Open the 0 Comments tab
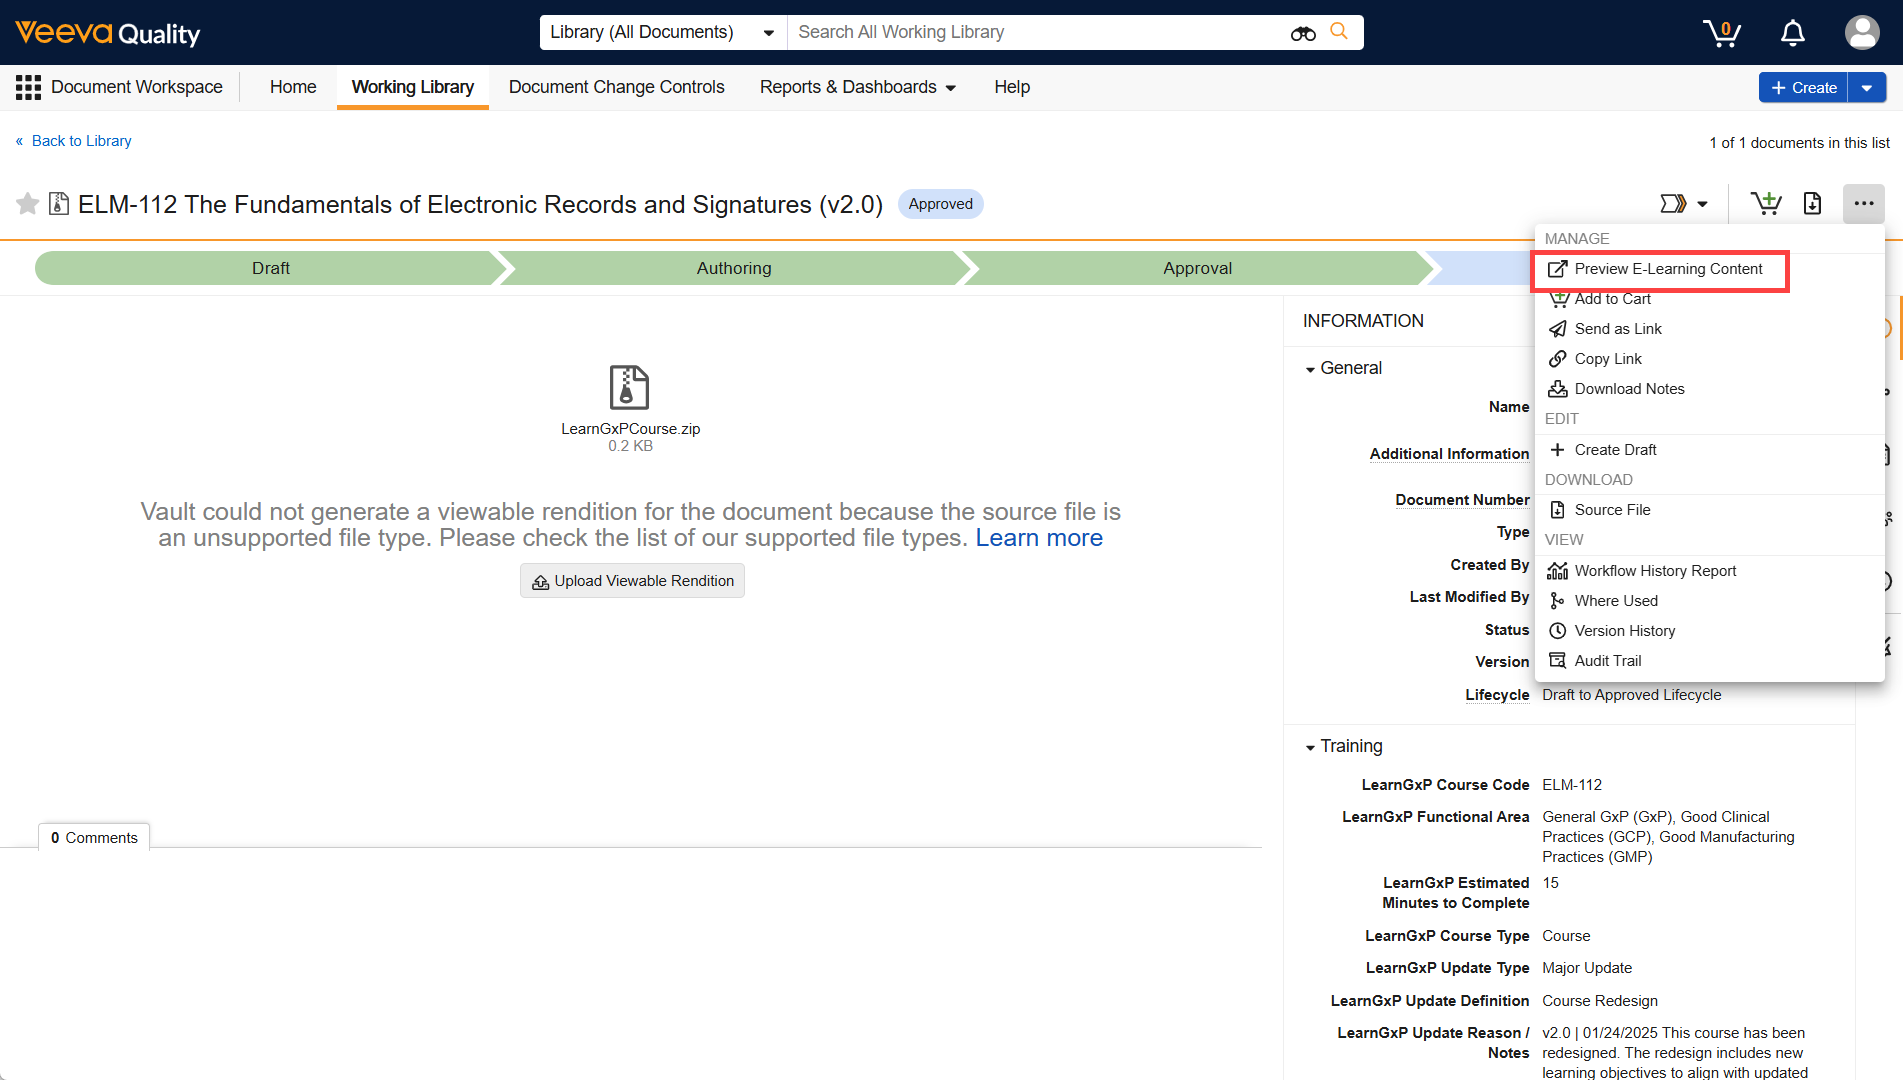This screenshot has height=1080, width=1903. [94, 838]
